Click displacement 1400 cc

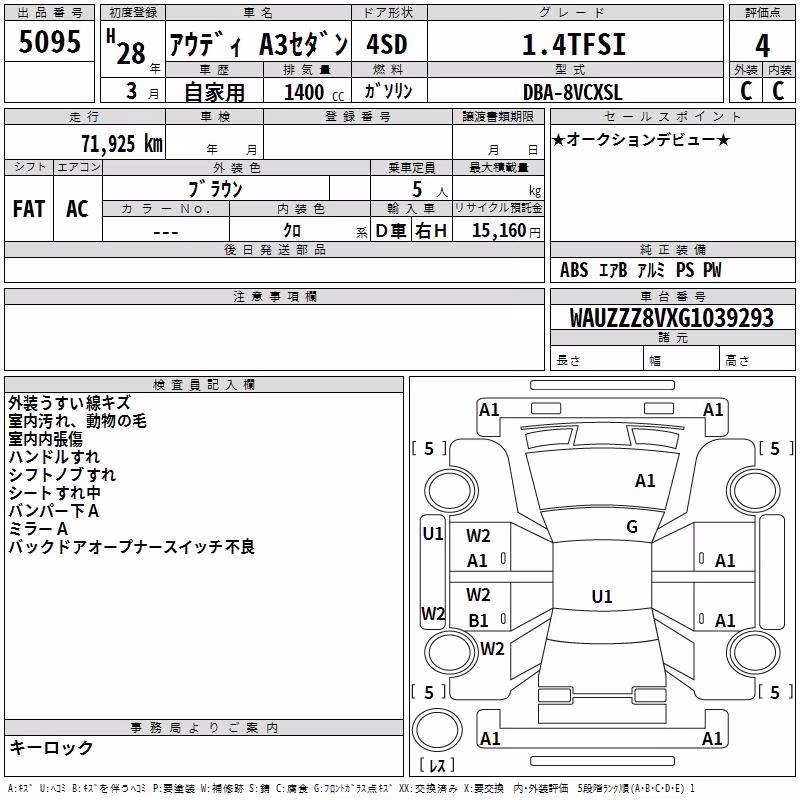coord(314,92)
